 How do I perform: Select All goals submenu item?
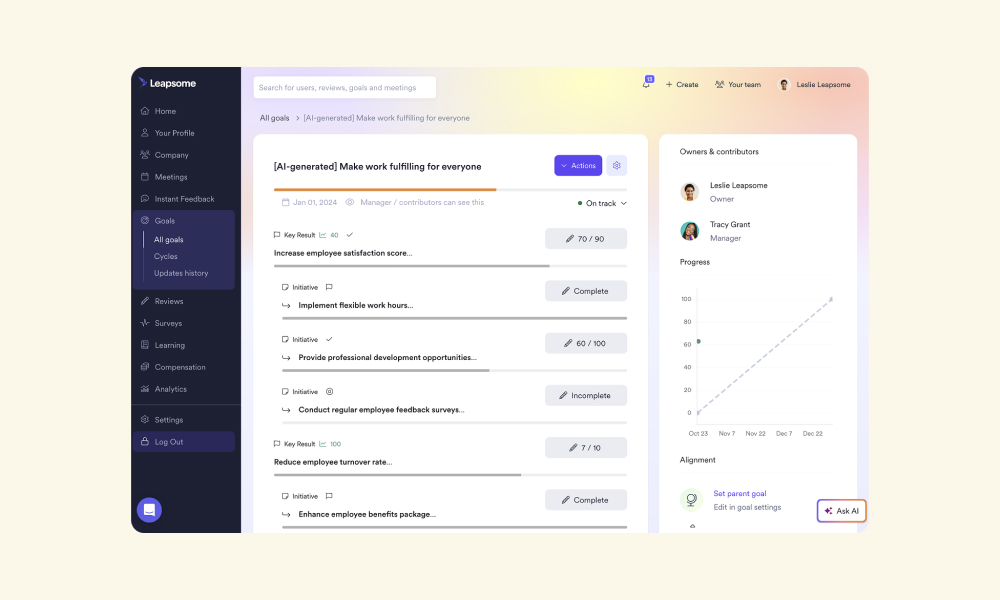click(x=168, y=240)
